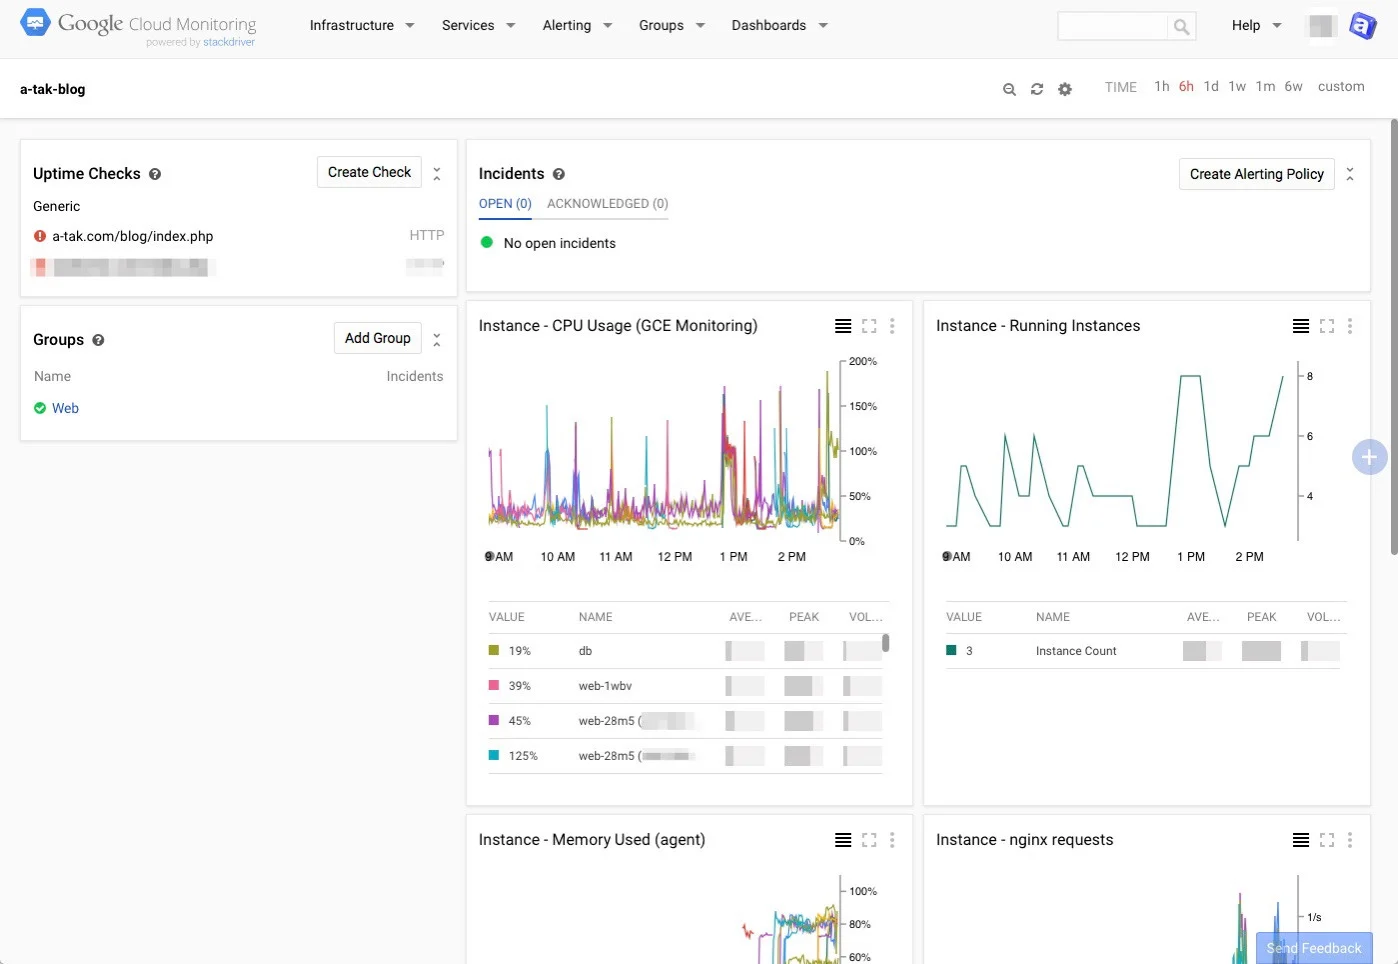Open the Infrastructure dropdown menu
This screenshot has width=1398, height=964.
point(362,25)
